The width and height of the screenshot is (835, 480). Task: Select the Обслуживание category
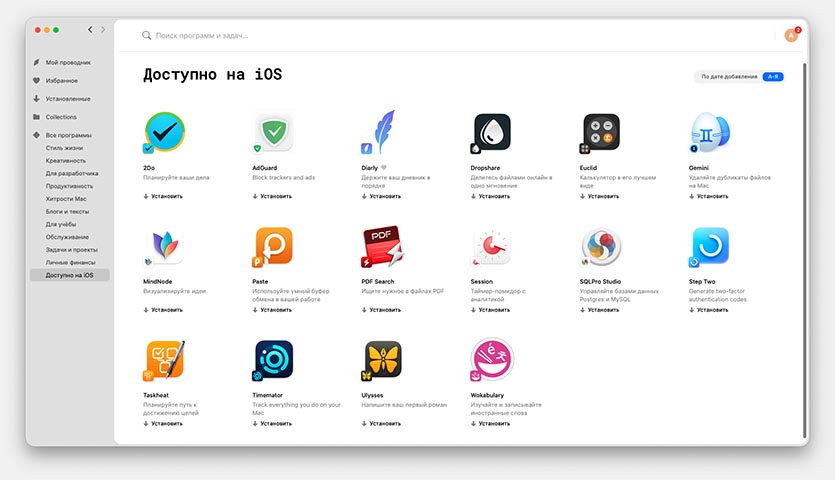tap(67, 237)
